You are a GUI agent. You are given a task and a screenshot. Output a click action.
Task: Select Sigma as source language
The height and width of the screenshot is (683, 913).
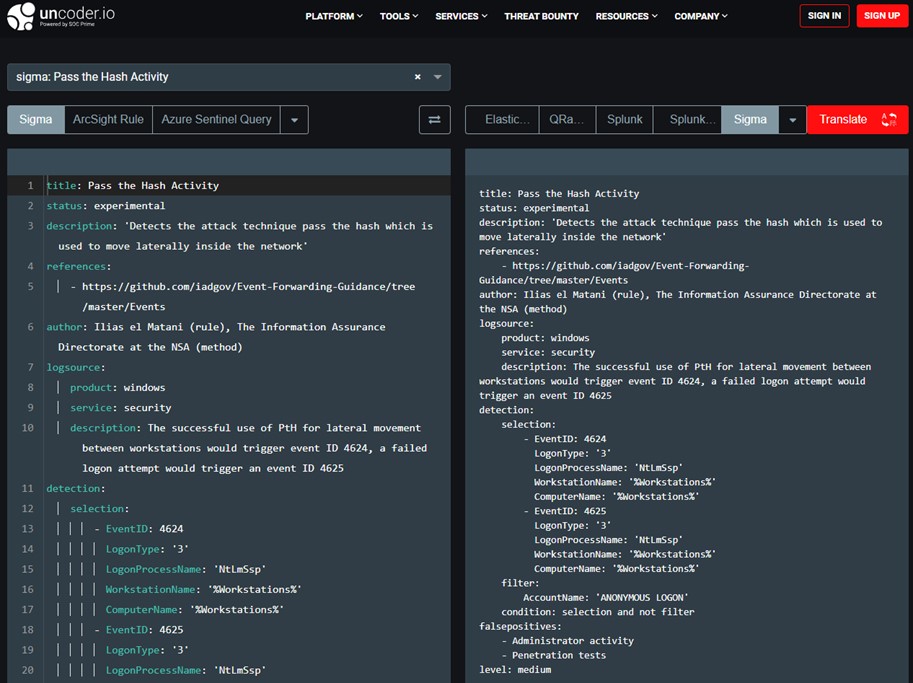click(36, 120)
